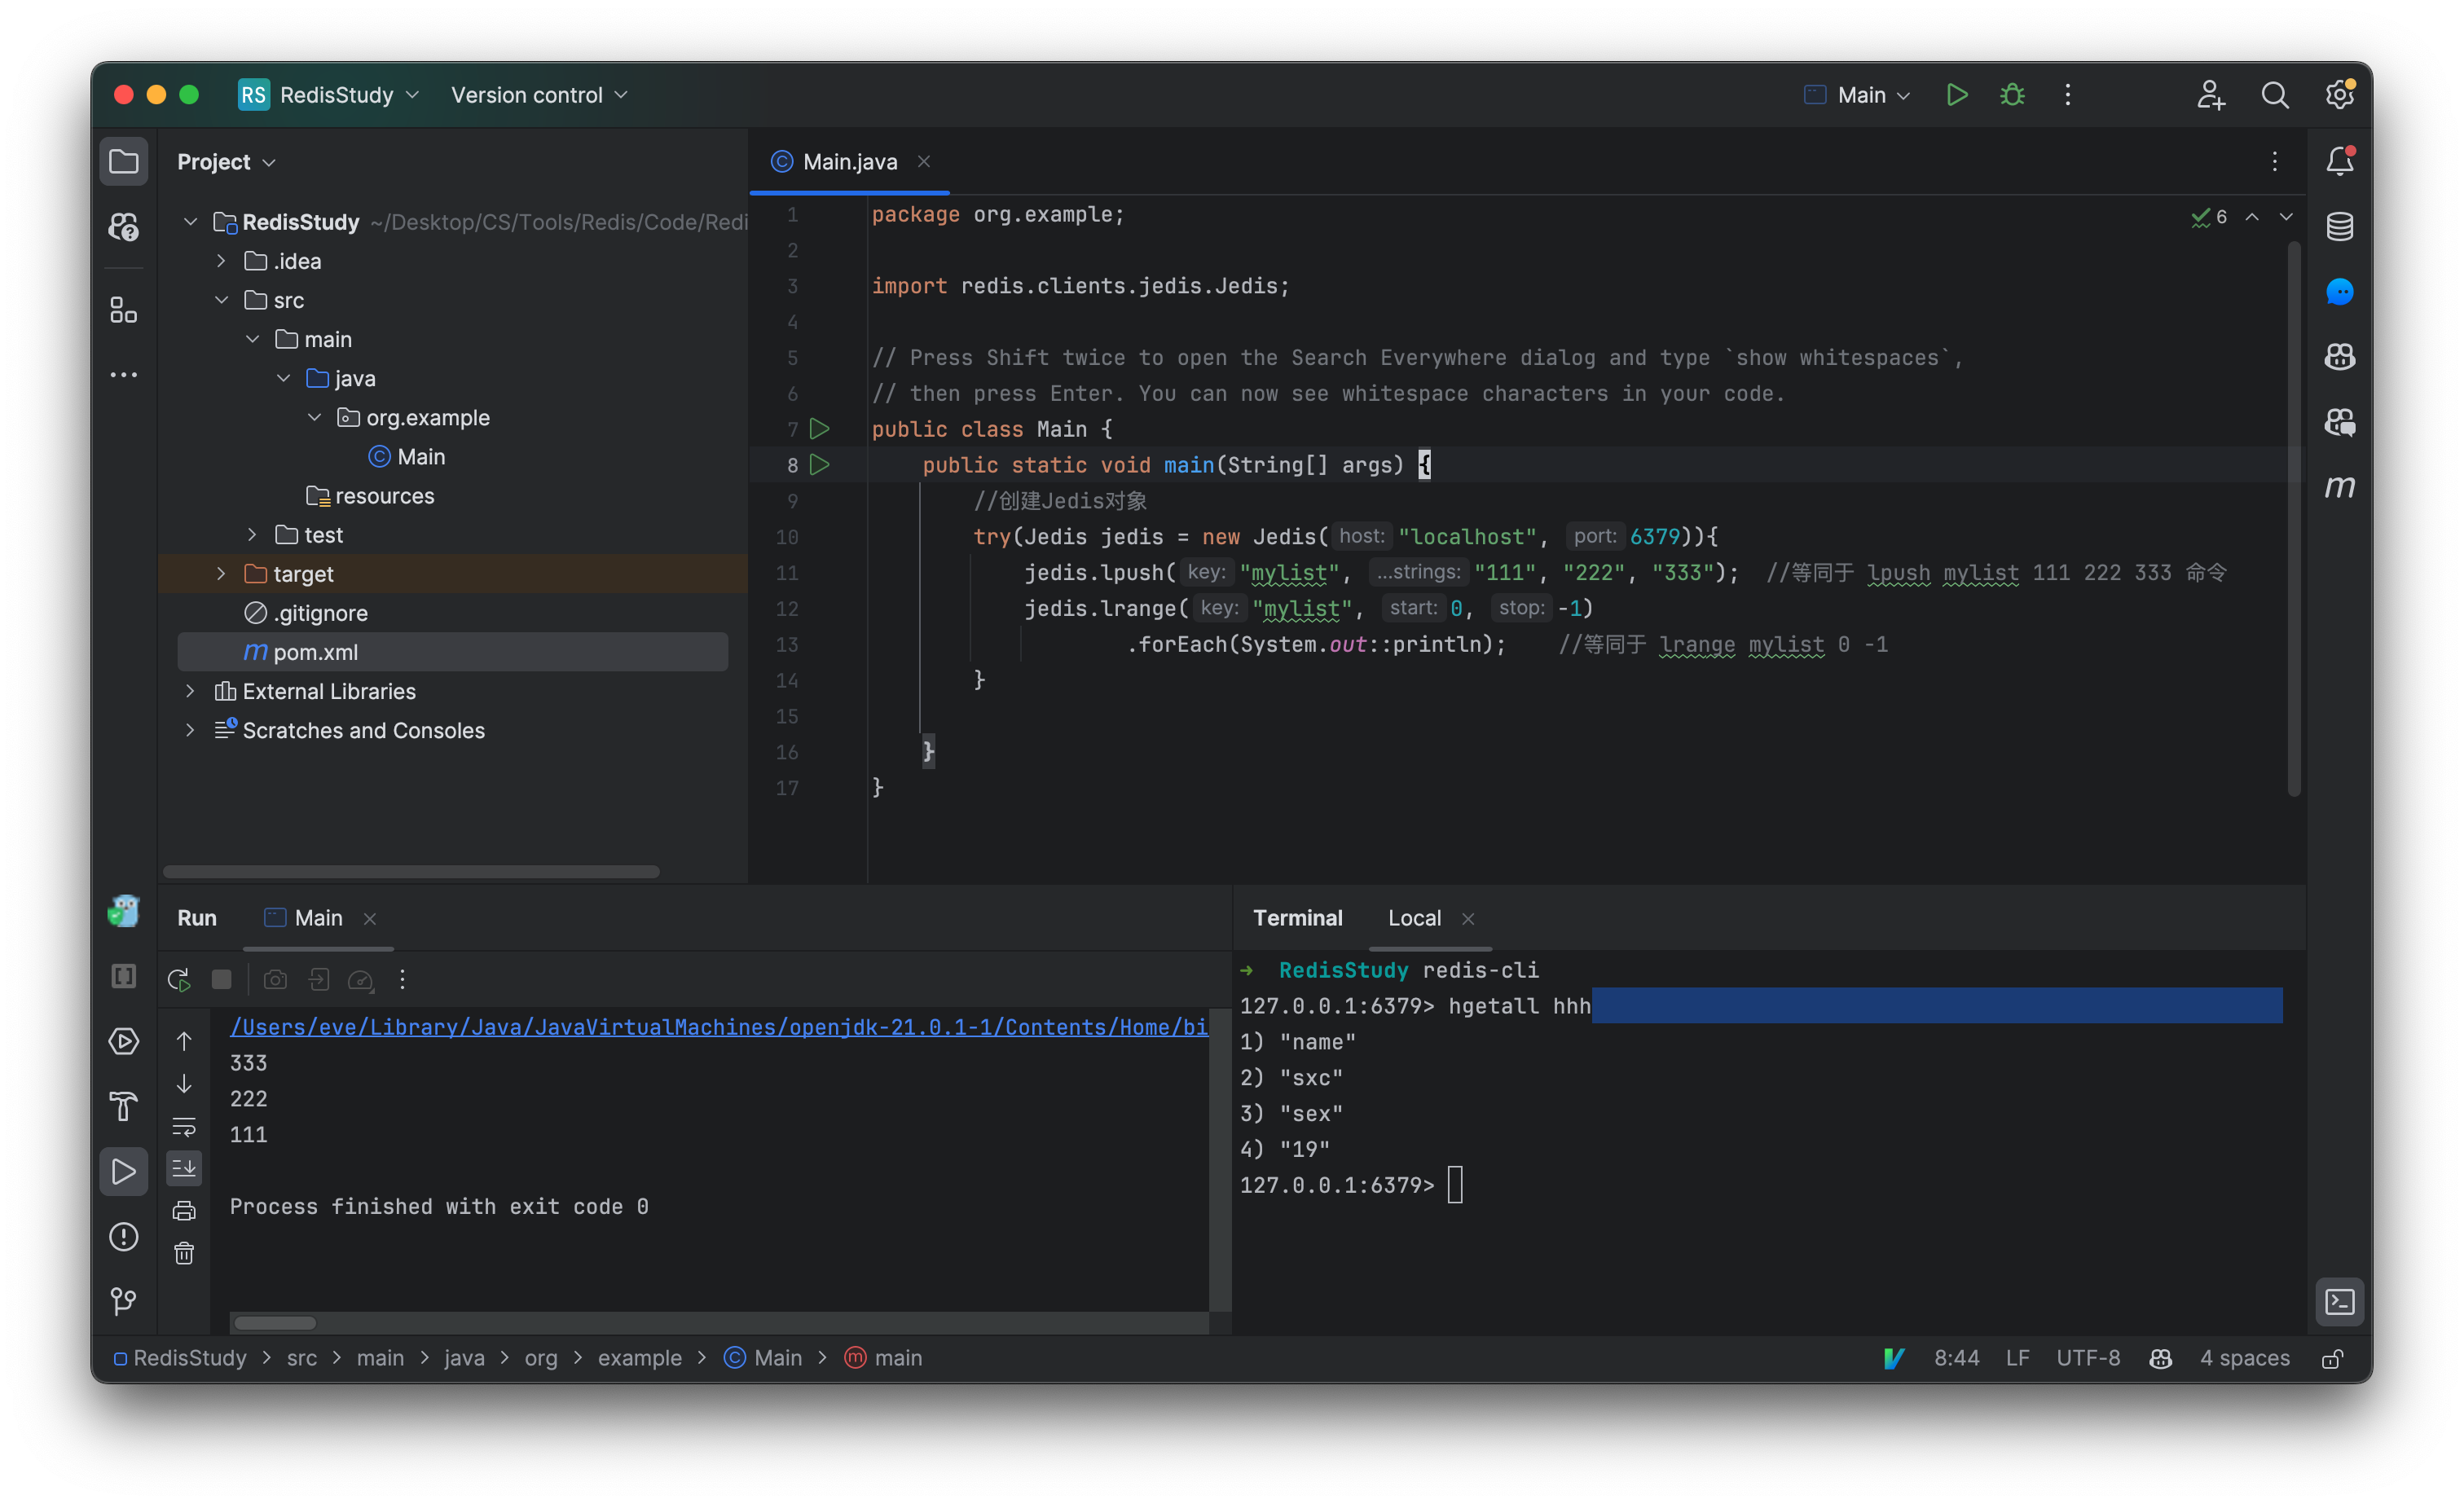Open the Git tool window icon
The width and height of the screenshot is (2464, 1504).
(x=123, y=1301)
